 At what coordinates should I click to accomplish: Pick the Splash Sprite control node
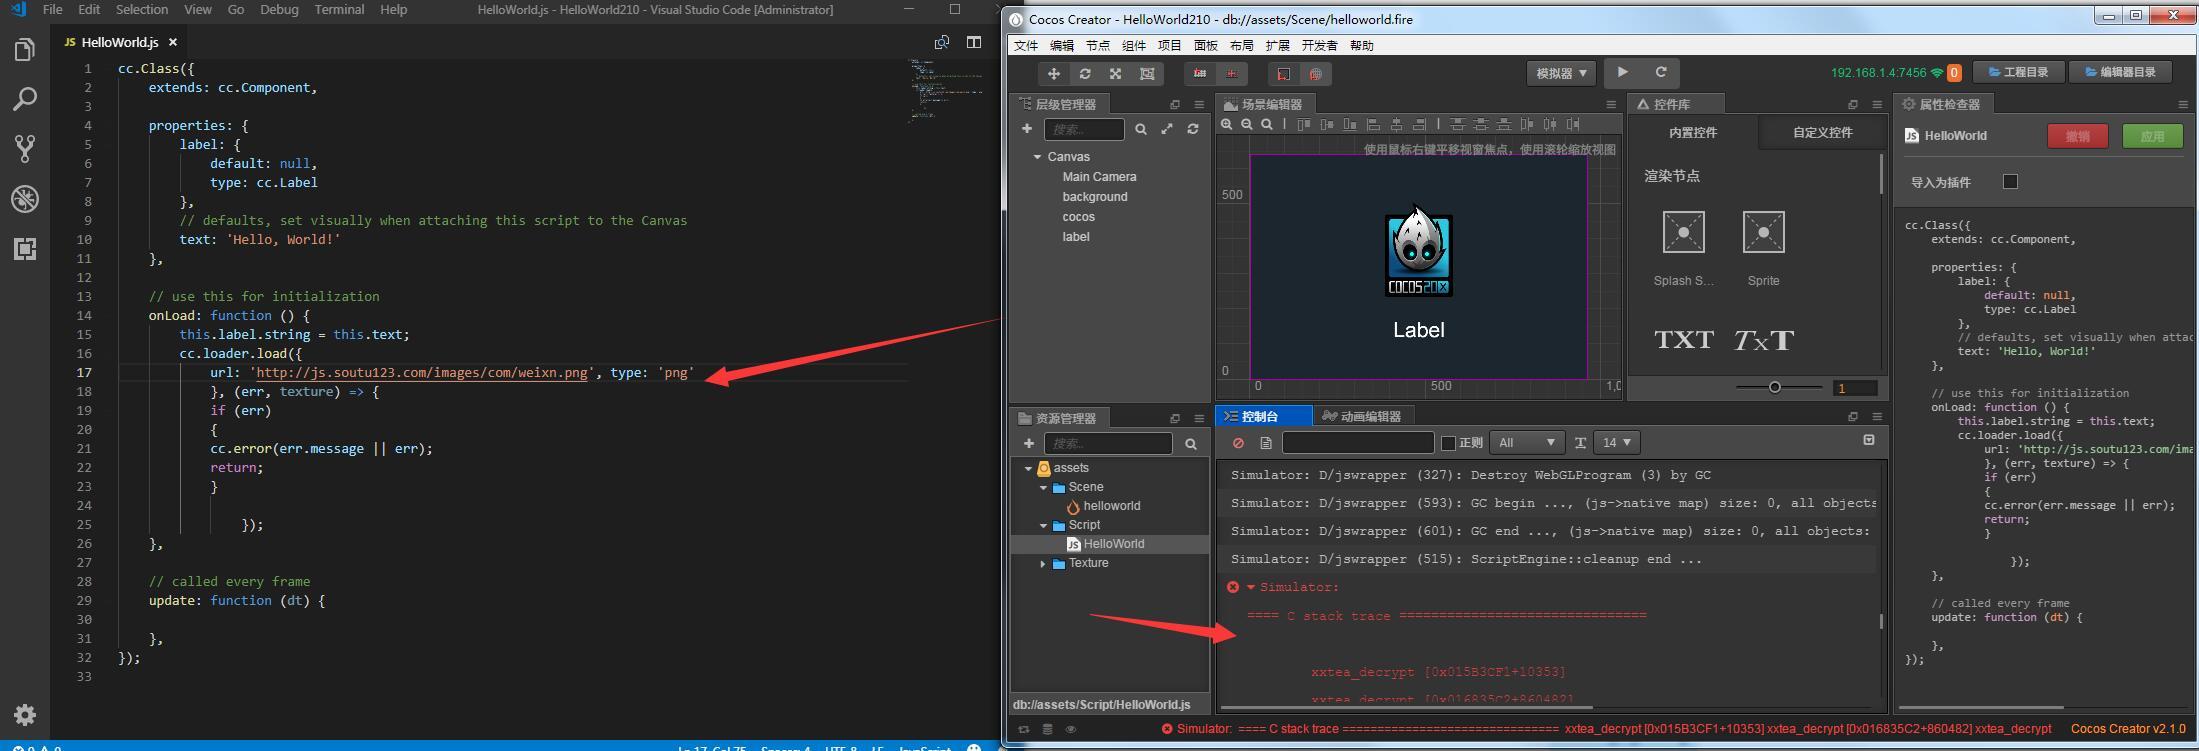tap(1683, 232)
